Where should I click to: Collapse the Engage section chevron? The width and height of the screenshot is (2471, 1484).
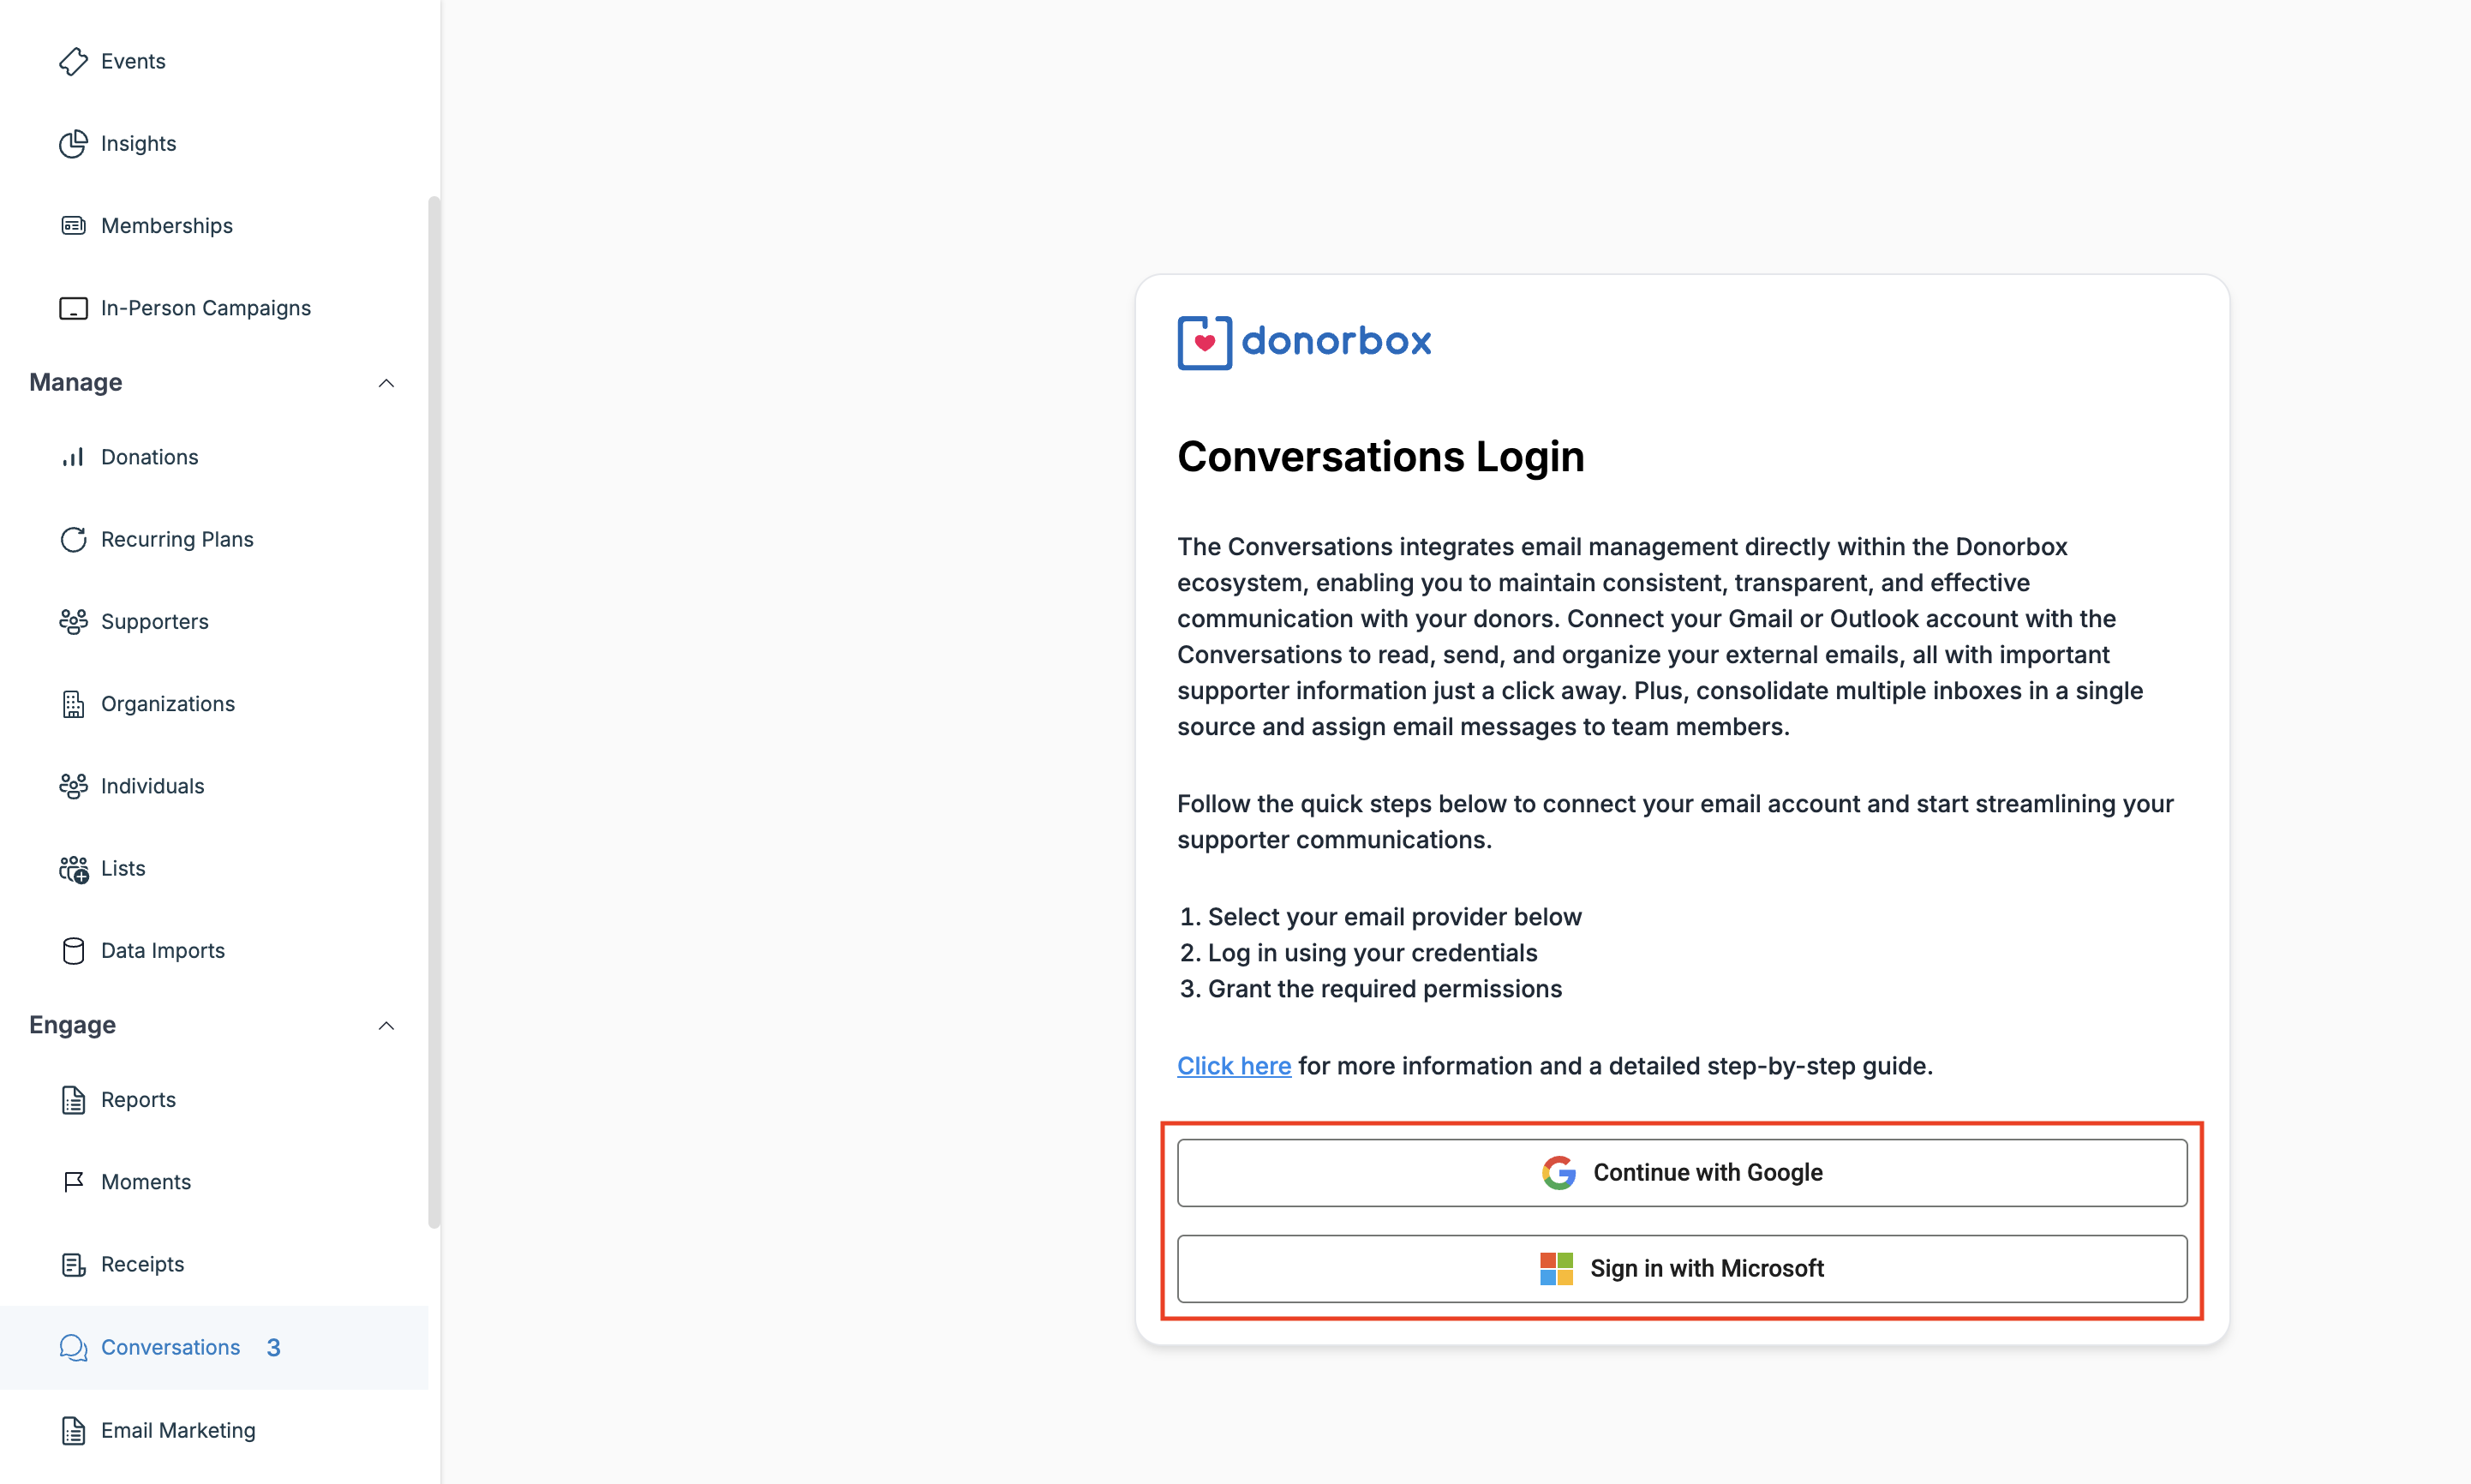click(386, 1026)
